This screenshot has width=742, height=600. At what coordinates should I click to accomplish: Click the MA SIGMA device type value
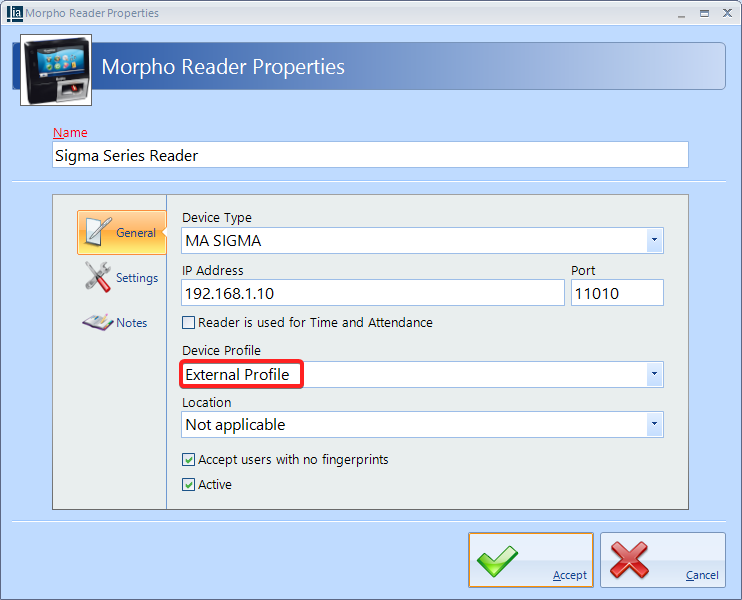[x=223, y=241]
